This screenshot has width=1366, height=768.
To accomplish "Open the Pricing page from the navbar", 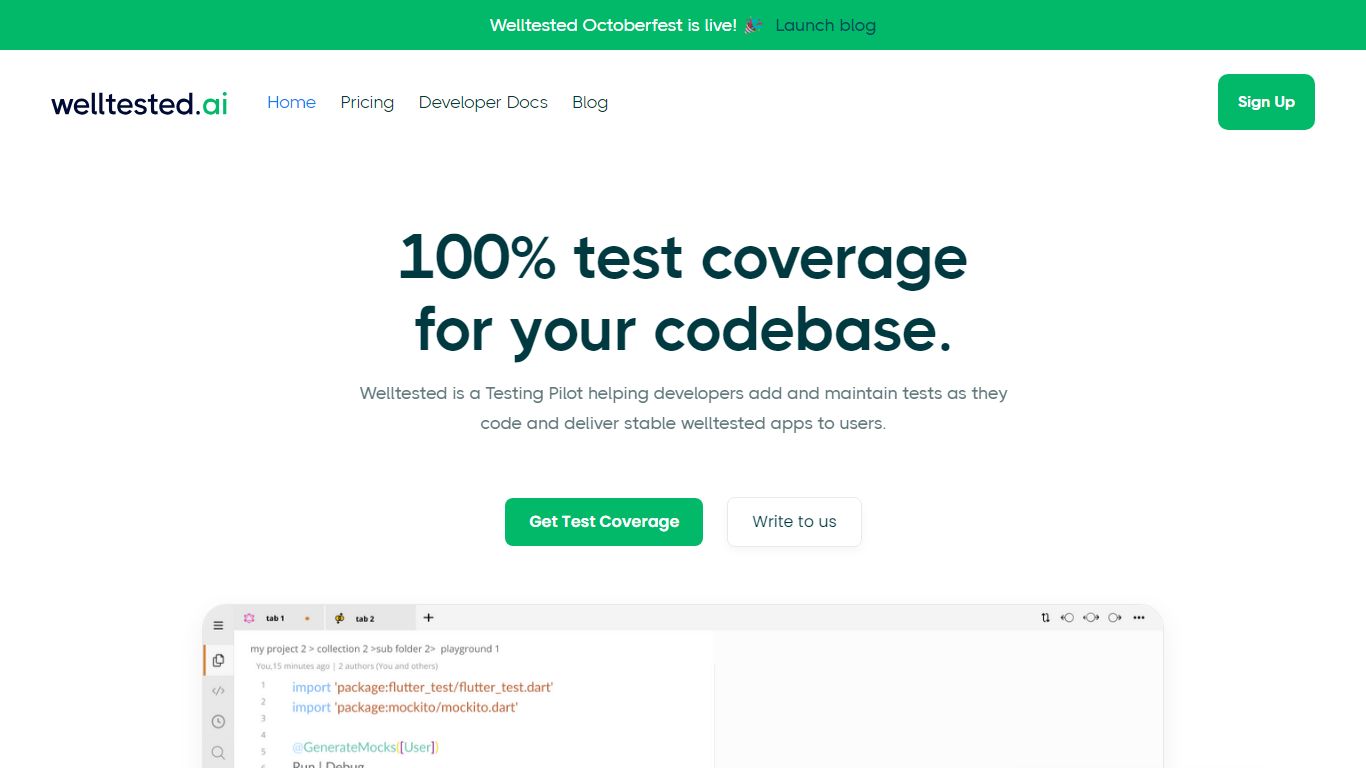I will pos(367,102).
